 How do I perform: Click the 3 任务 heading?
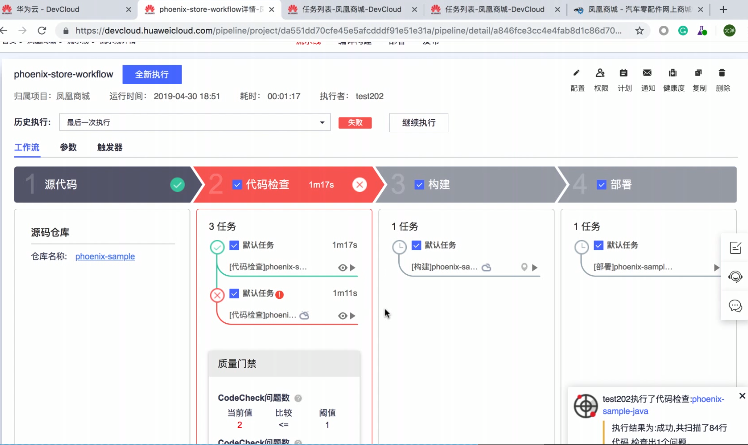click(222, 227)
